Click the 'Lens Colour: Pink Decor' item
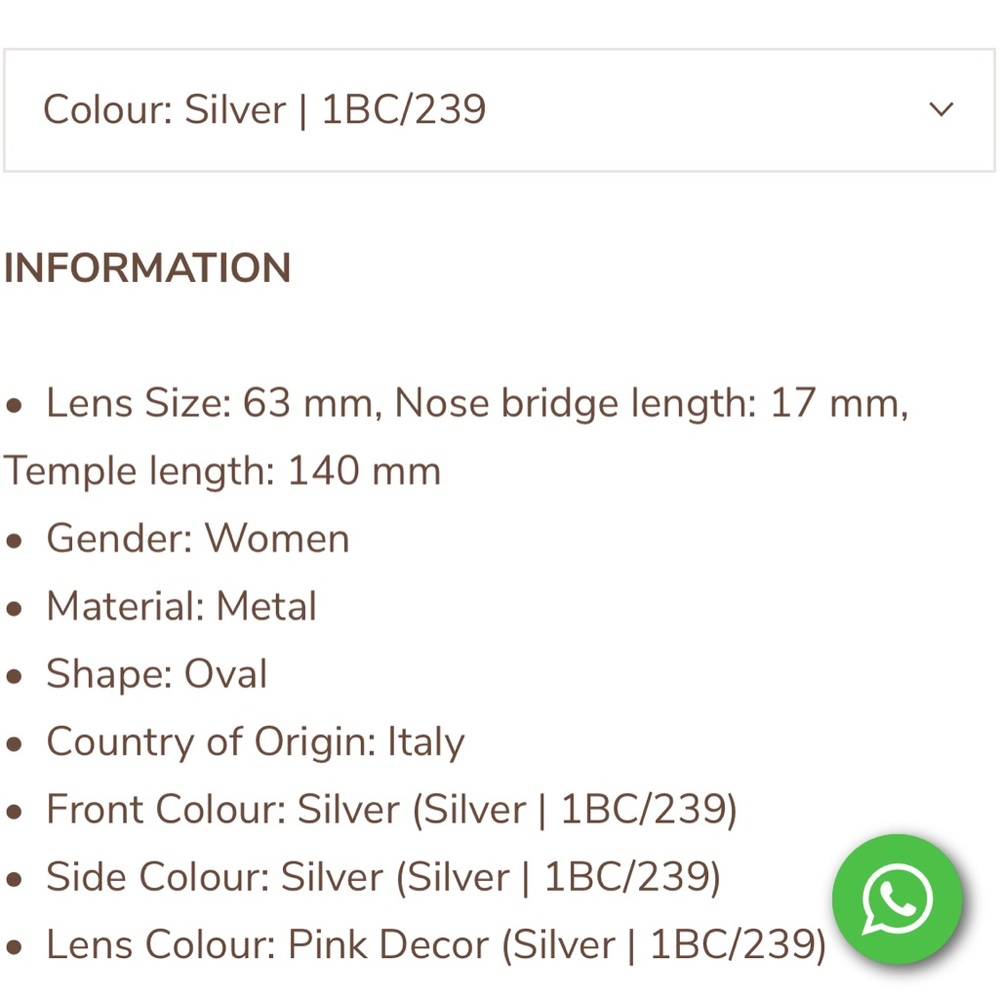This screenshot has height=1000, width=1000. point(436,945)
